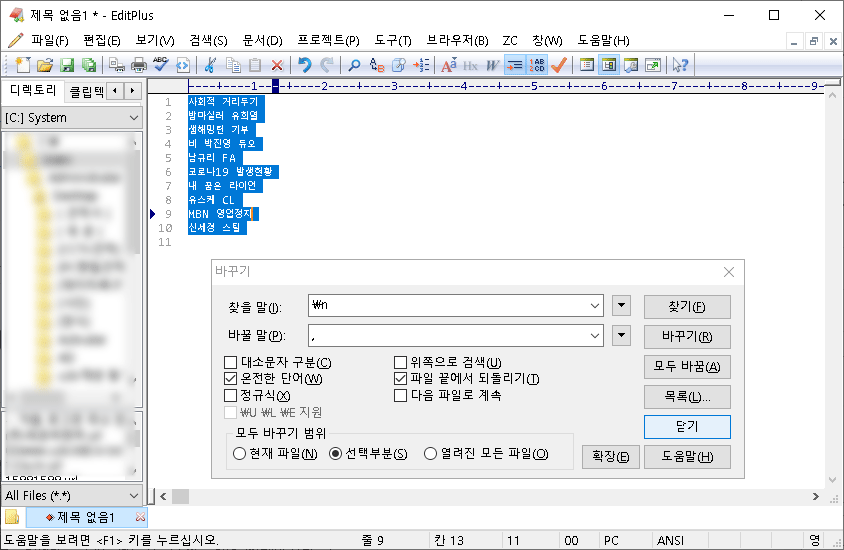Click the Replace (A-B) toolbar icon
The image size is (844, 550).
click(377, 65)
